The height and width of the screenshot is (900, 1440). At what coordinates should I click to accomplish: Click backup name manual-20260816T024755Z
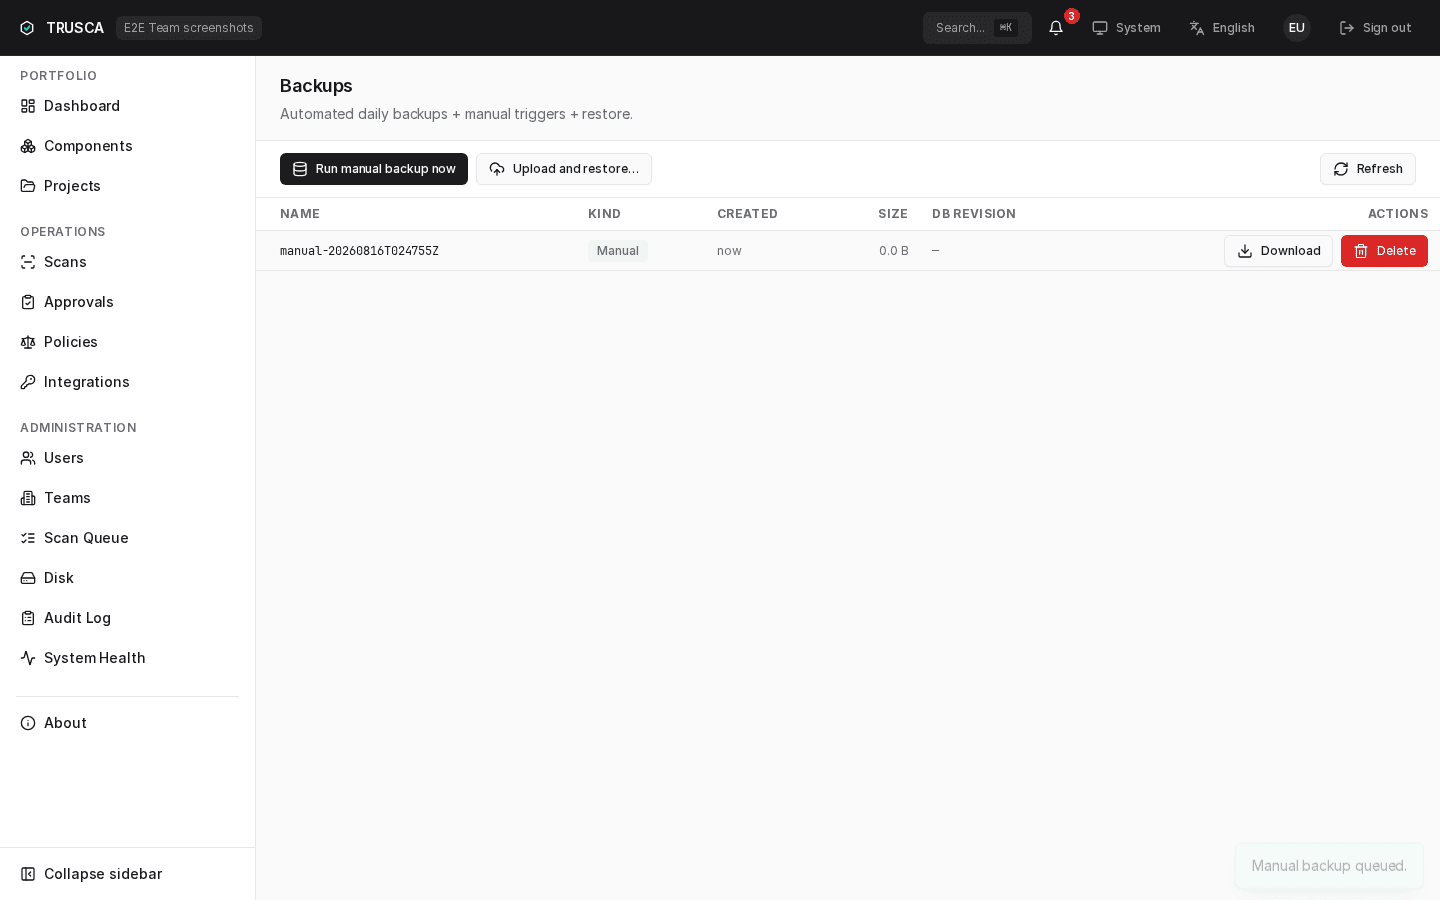click(359, 251)
